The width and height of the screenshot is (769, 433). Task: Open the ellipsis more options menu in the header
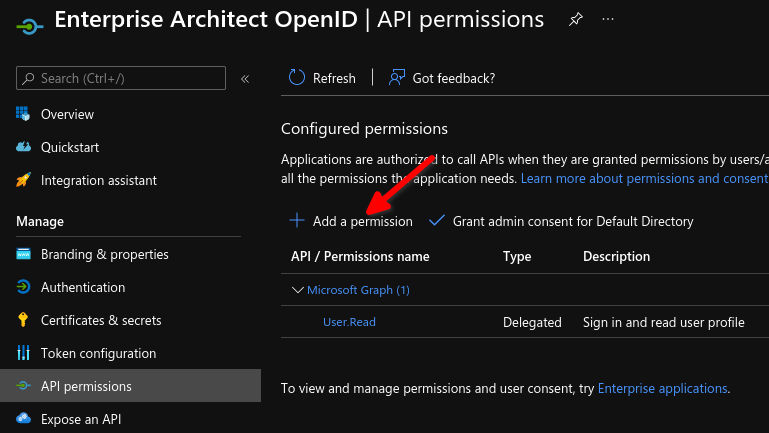(x=608, y=20)
